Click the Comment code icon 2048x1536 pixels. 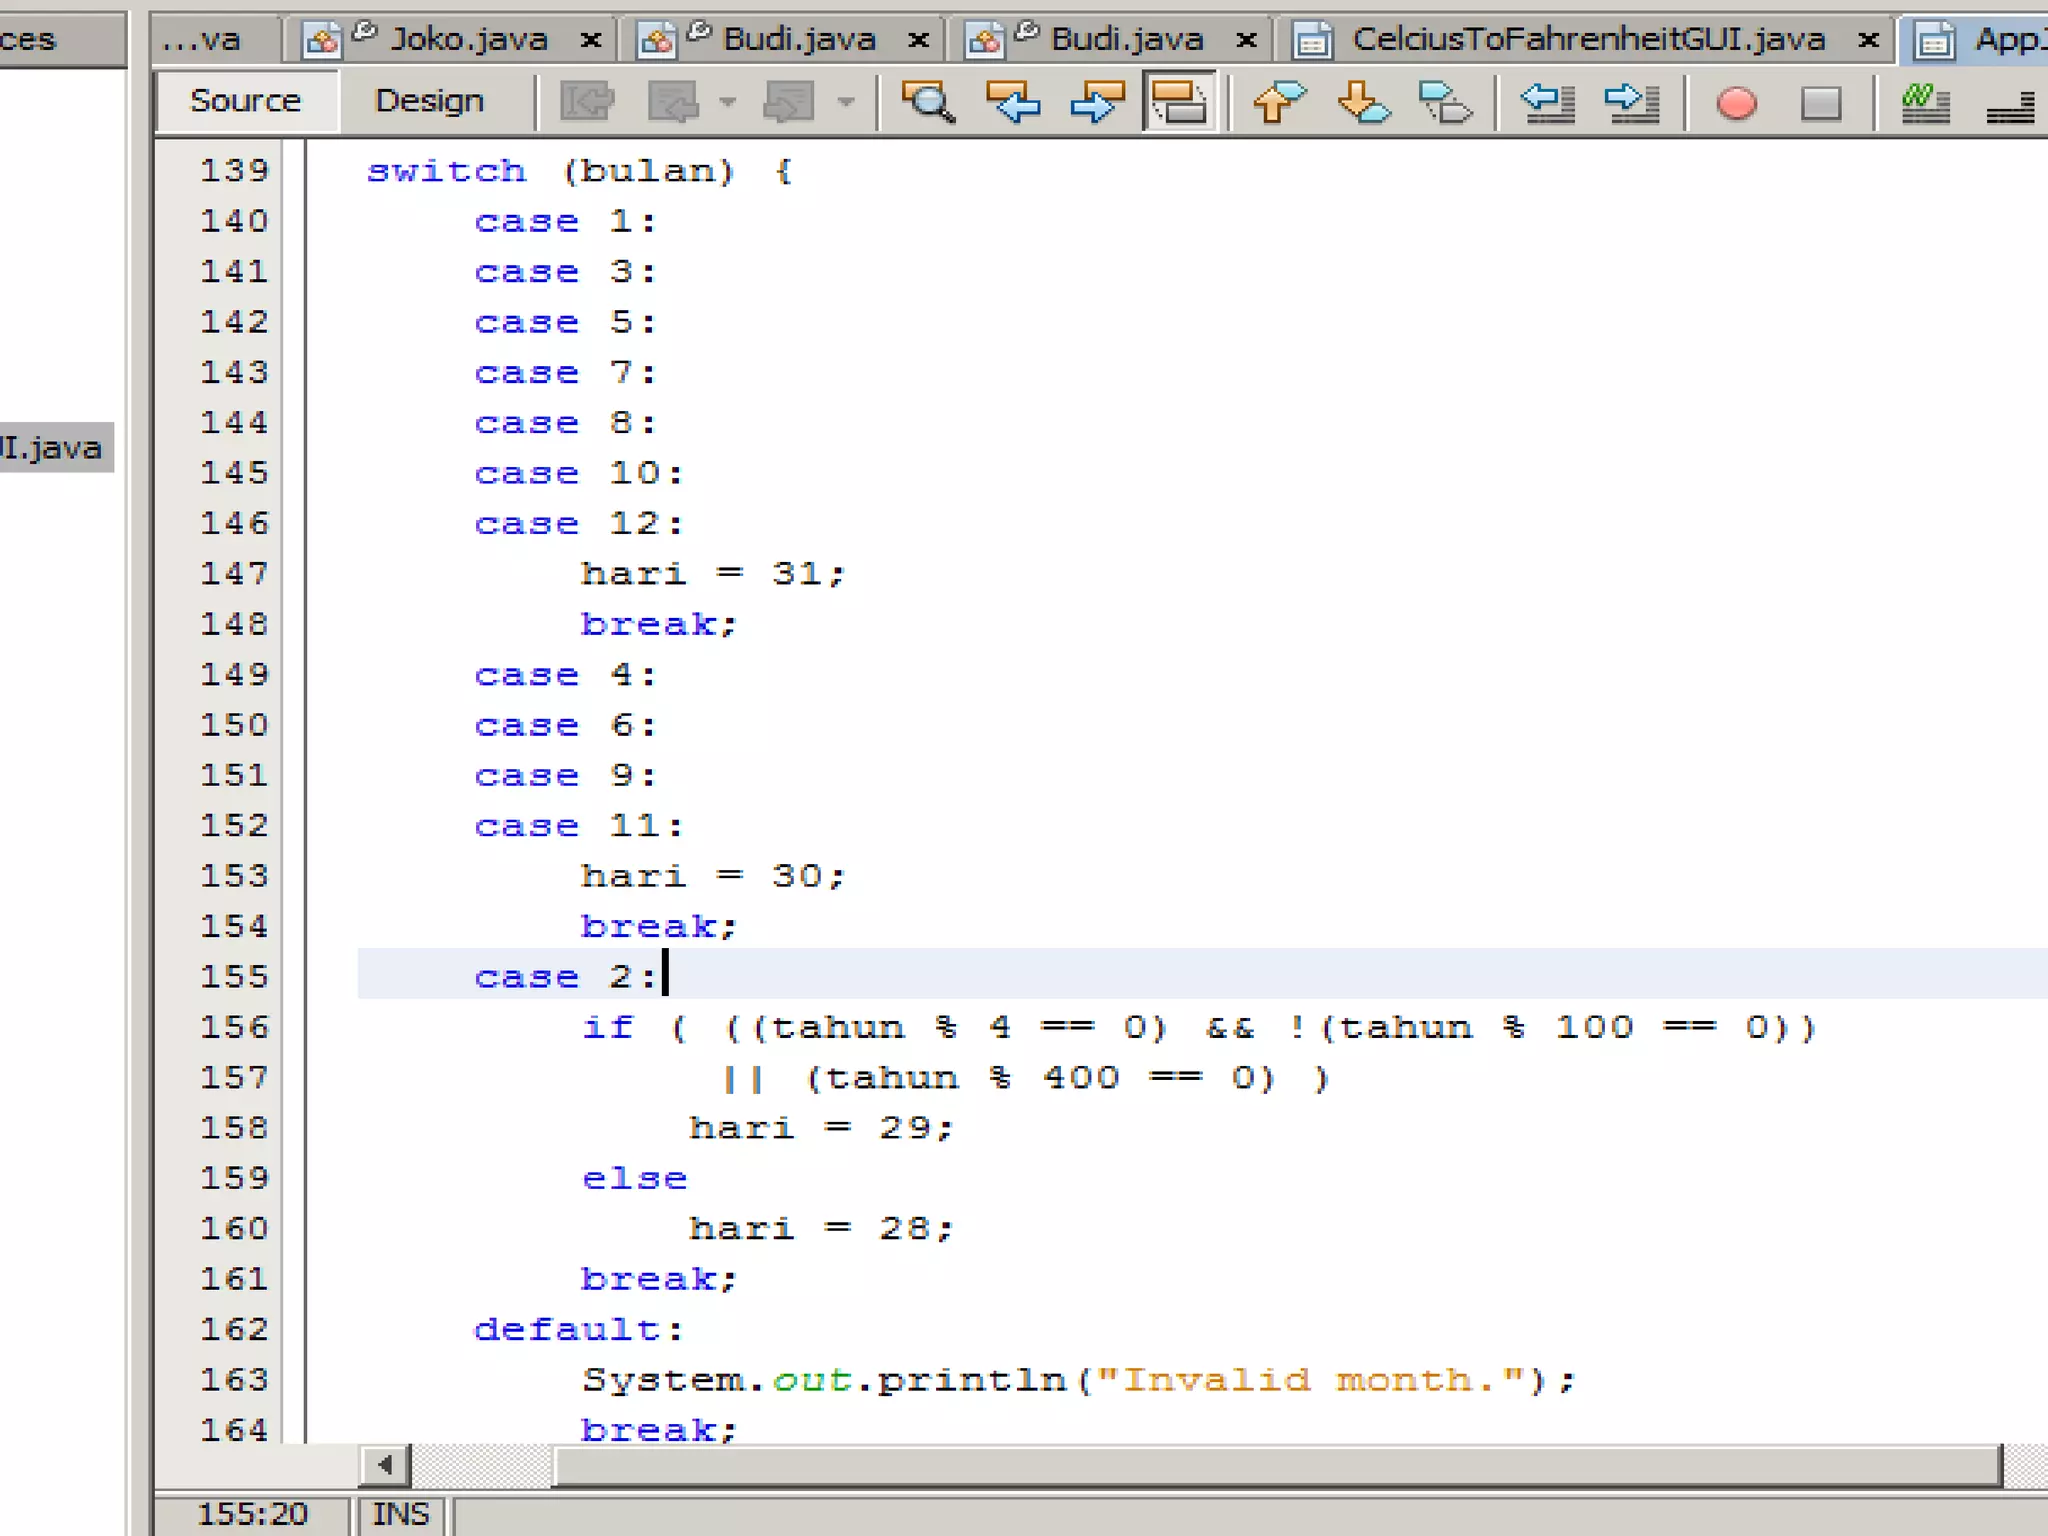(1925, 102)
